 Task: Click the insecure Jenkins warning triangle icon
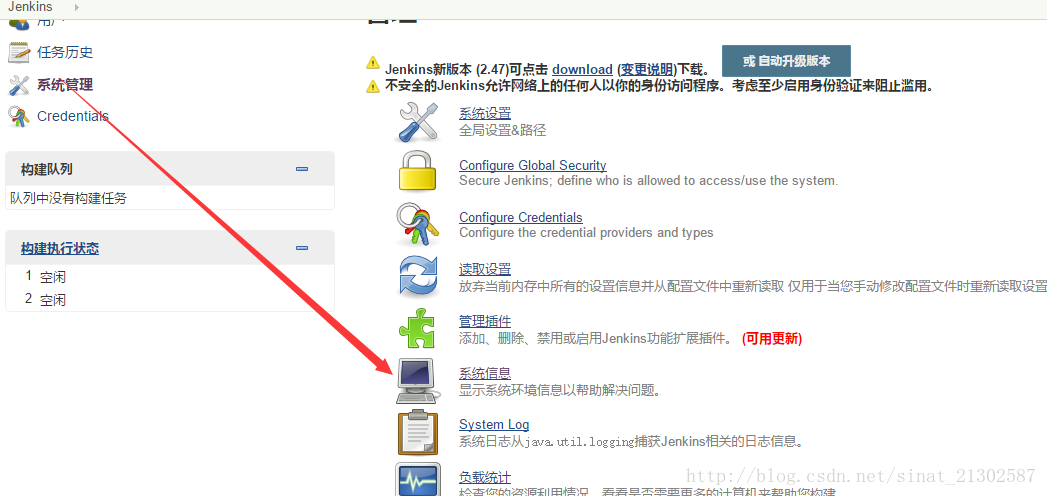tap(373, 85)
